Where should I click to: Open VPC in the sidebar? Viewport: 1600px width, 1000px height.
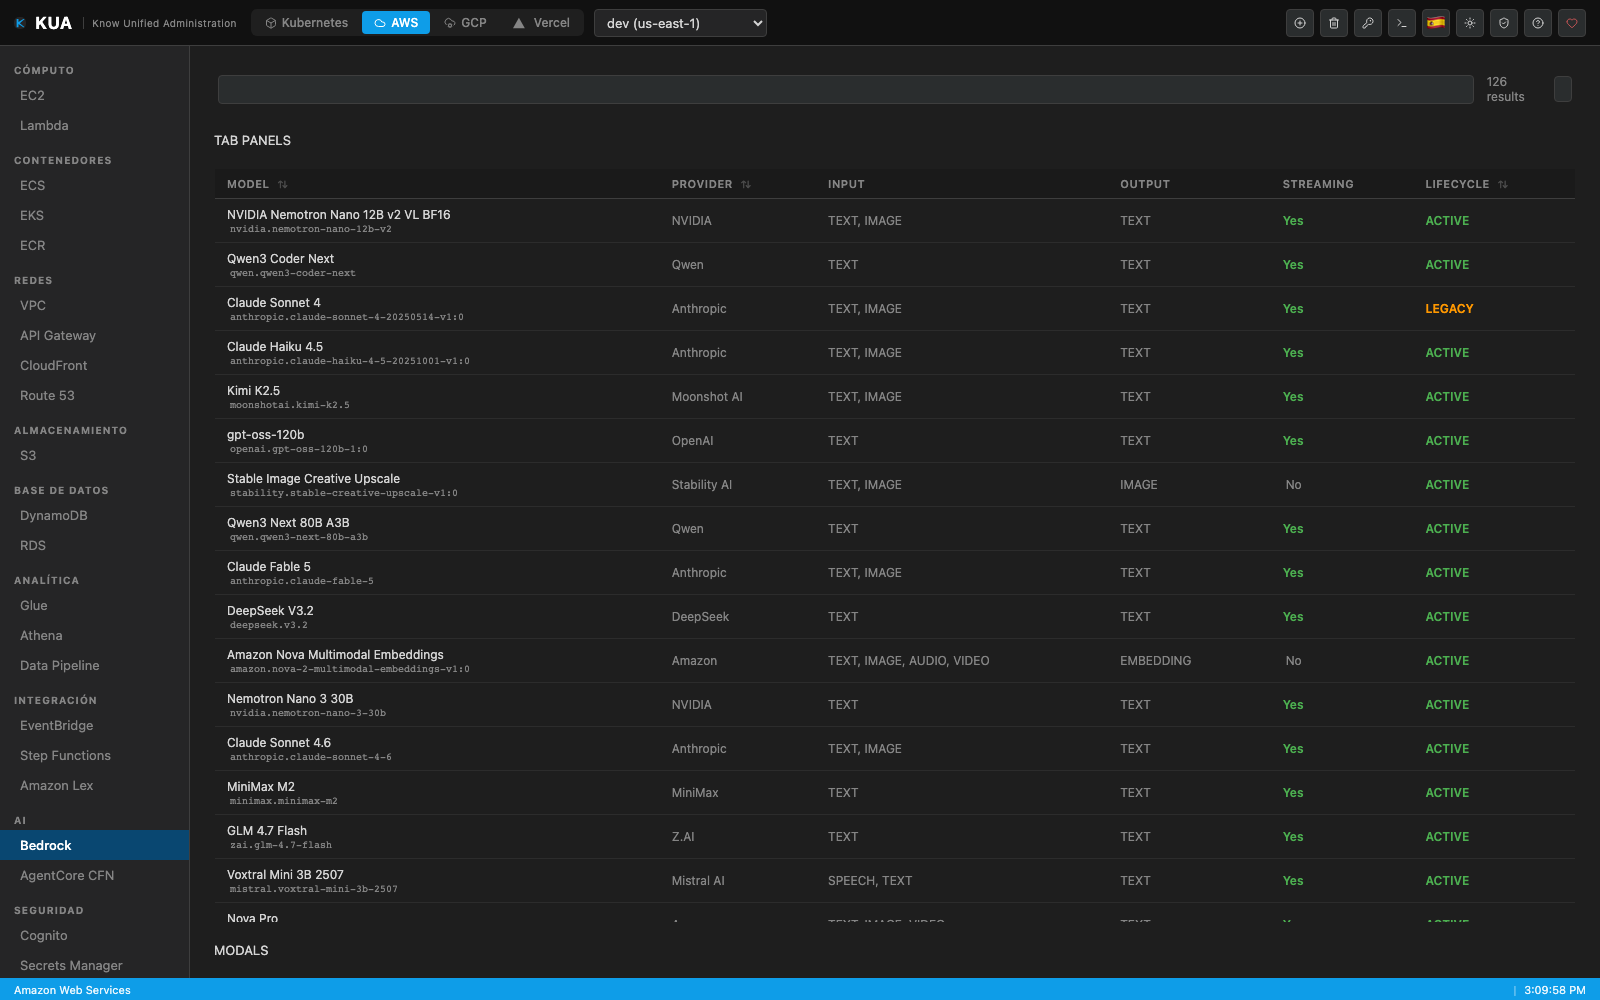pos(95,306)
